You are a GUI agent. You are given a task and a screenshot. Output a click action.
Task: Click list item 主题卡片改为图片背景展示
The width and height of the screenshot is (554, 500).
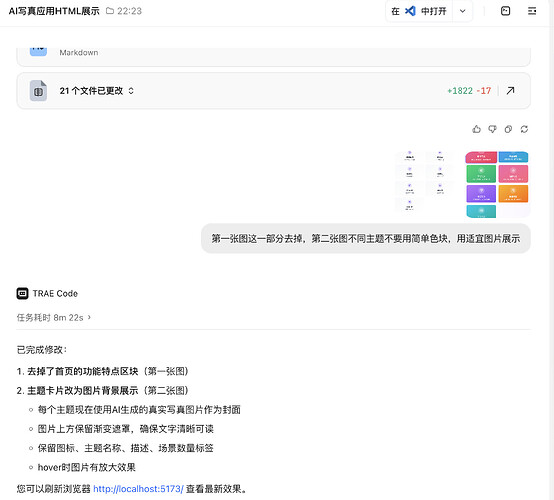point(102,390)
